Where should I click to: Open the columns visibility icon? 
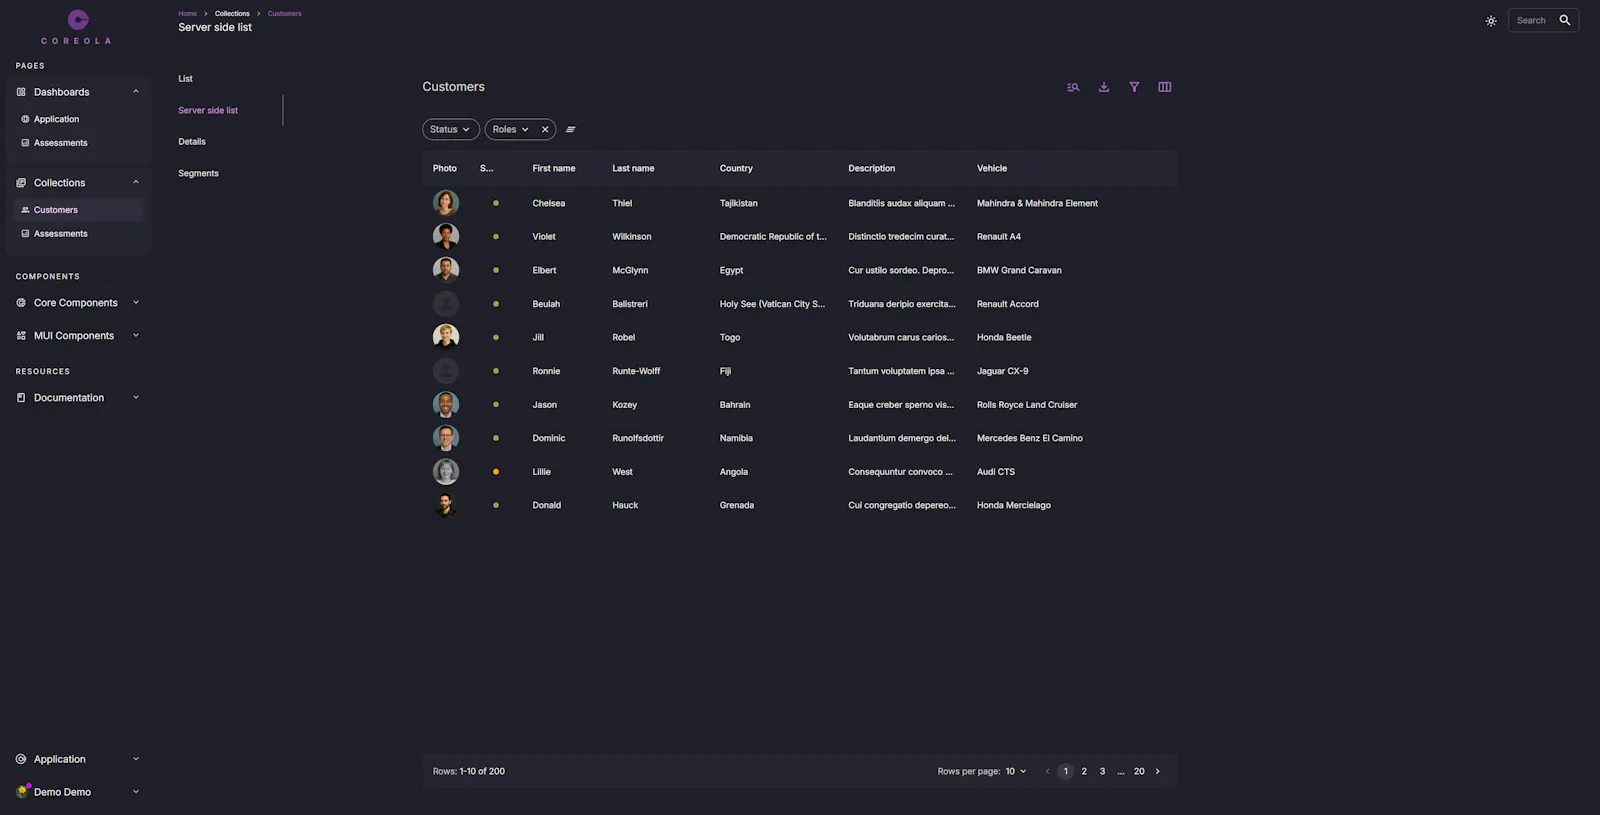[x=1165, y=87]
